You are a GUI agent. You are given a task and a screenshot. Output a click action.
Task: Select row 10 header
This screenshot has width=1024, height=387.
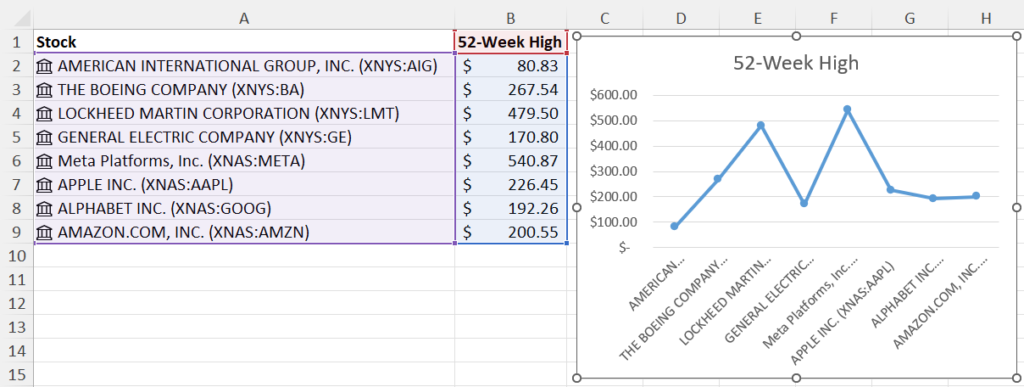[x=16, y=256]
